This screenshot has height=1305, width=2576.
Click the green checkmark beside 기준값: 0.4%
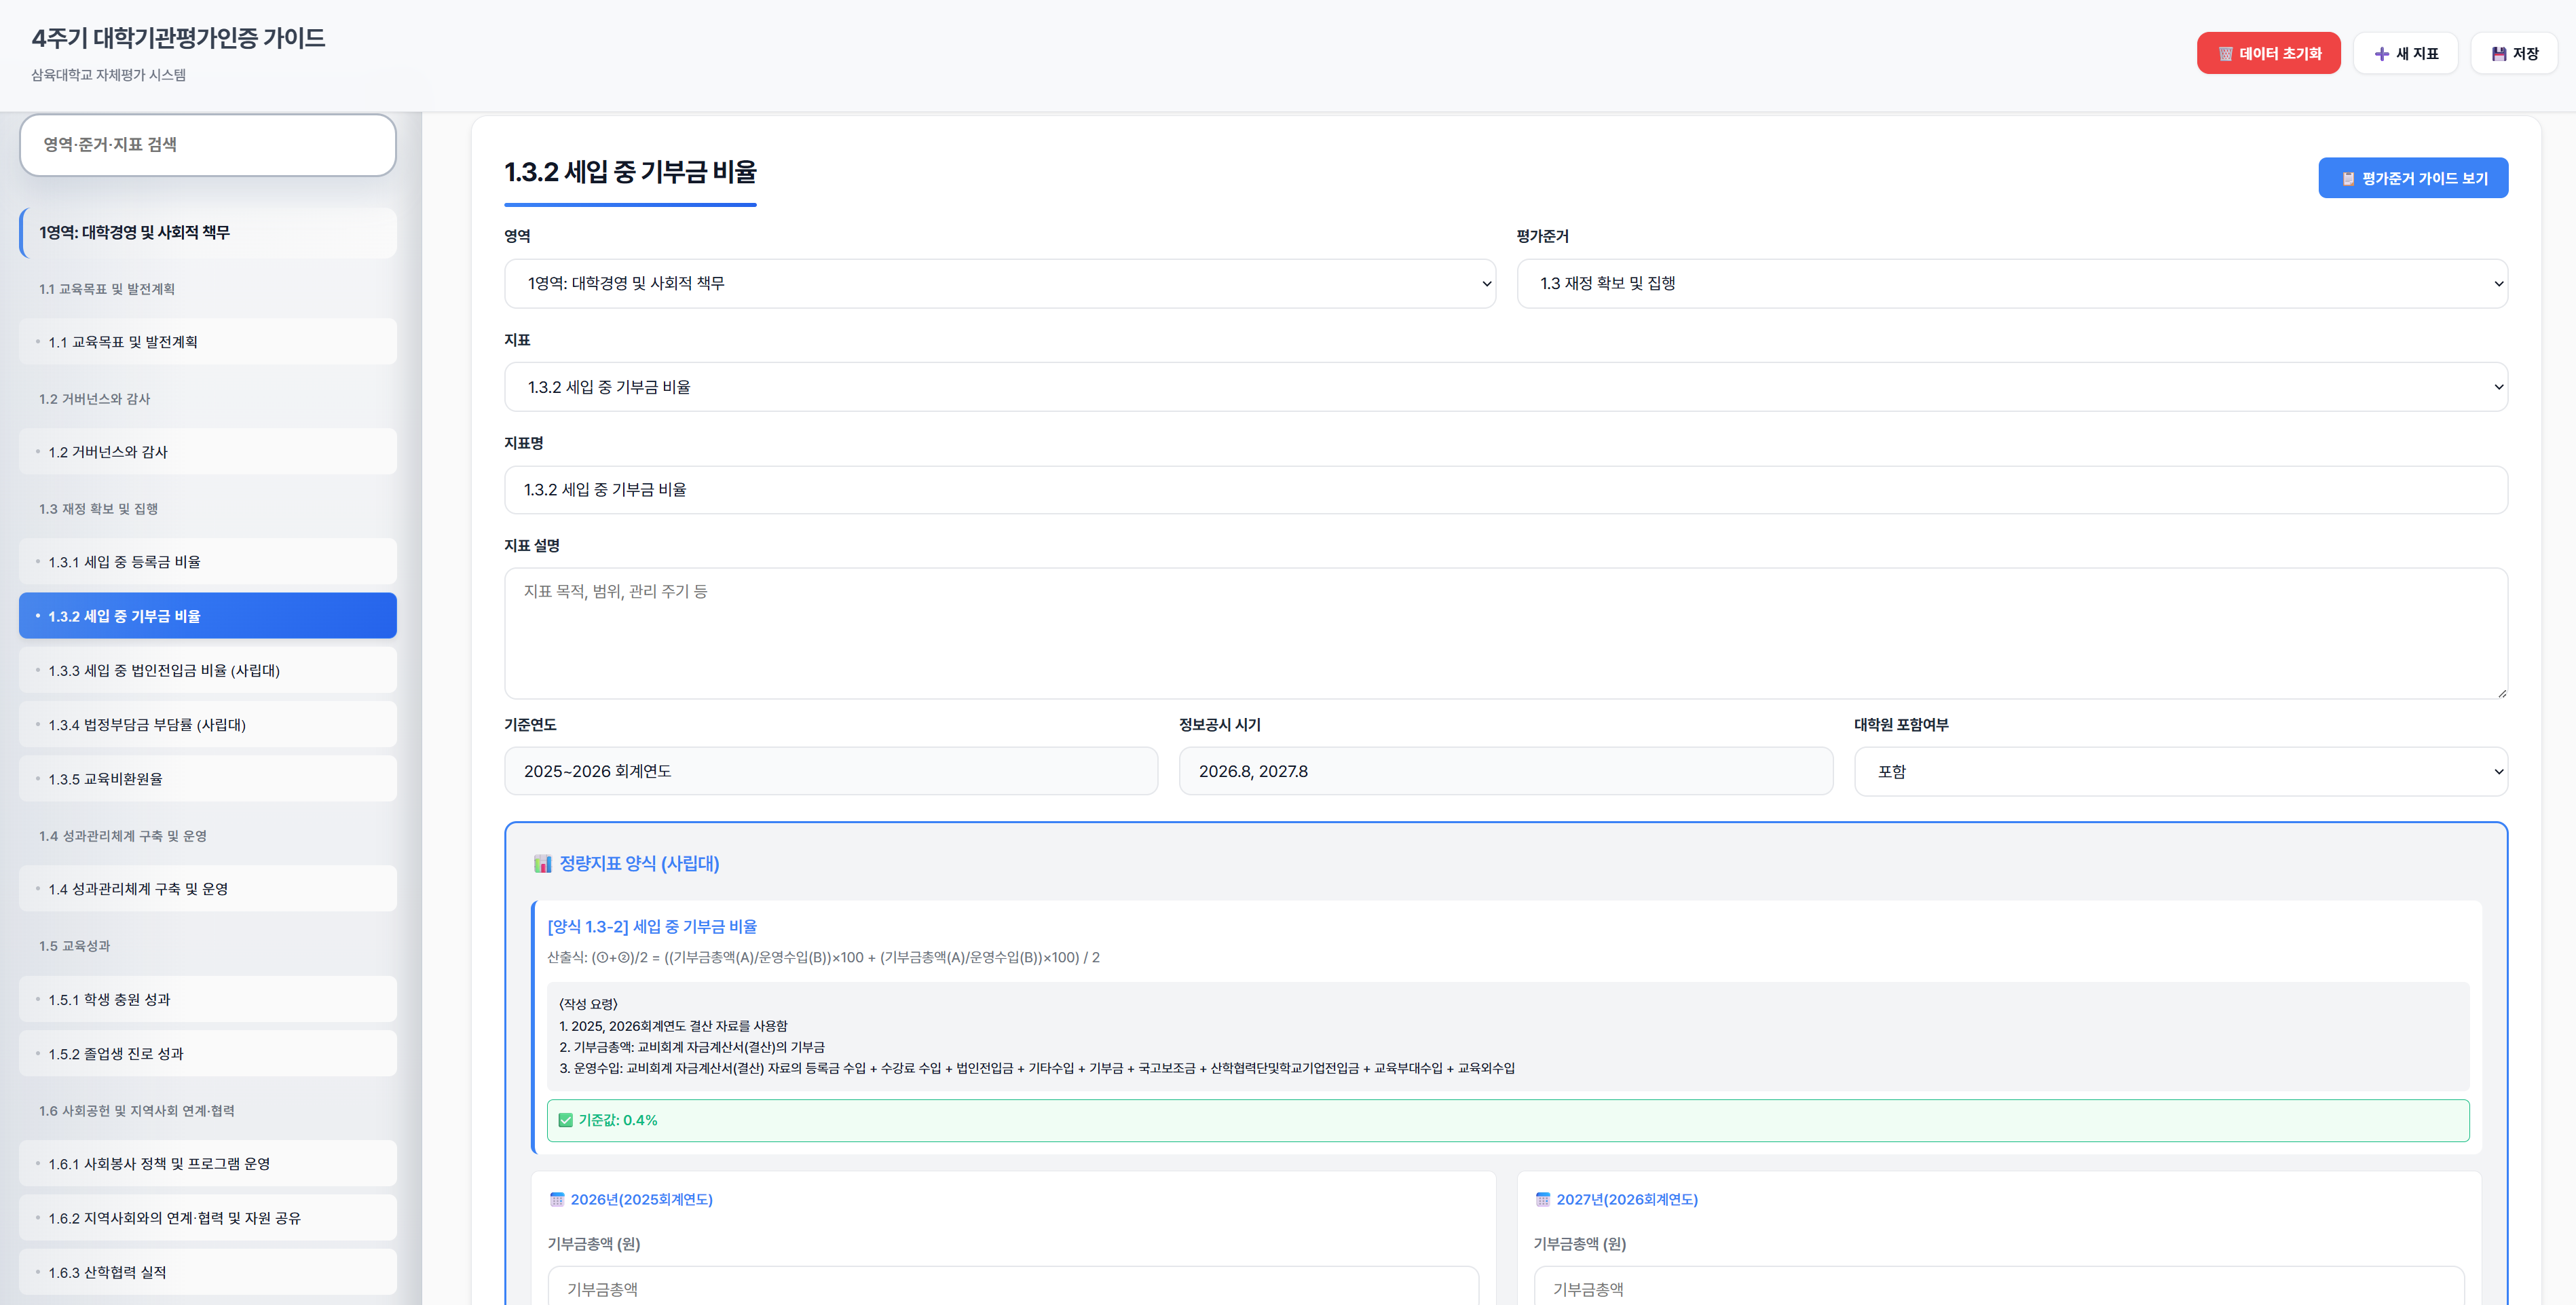click(x=566, y=1120)
